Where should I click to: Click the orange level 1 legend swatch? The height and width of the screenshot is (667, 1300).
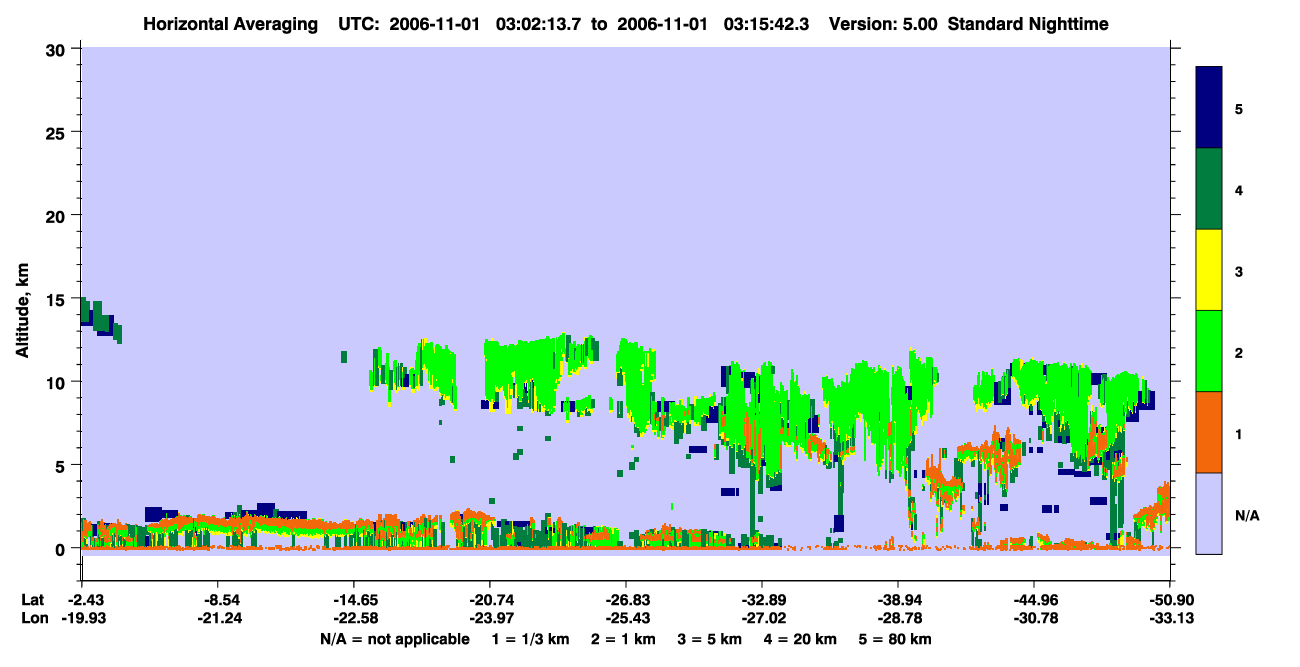click(x=1209, y=432)
